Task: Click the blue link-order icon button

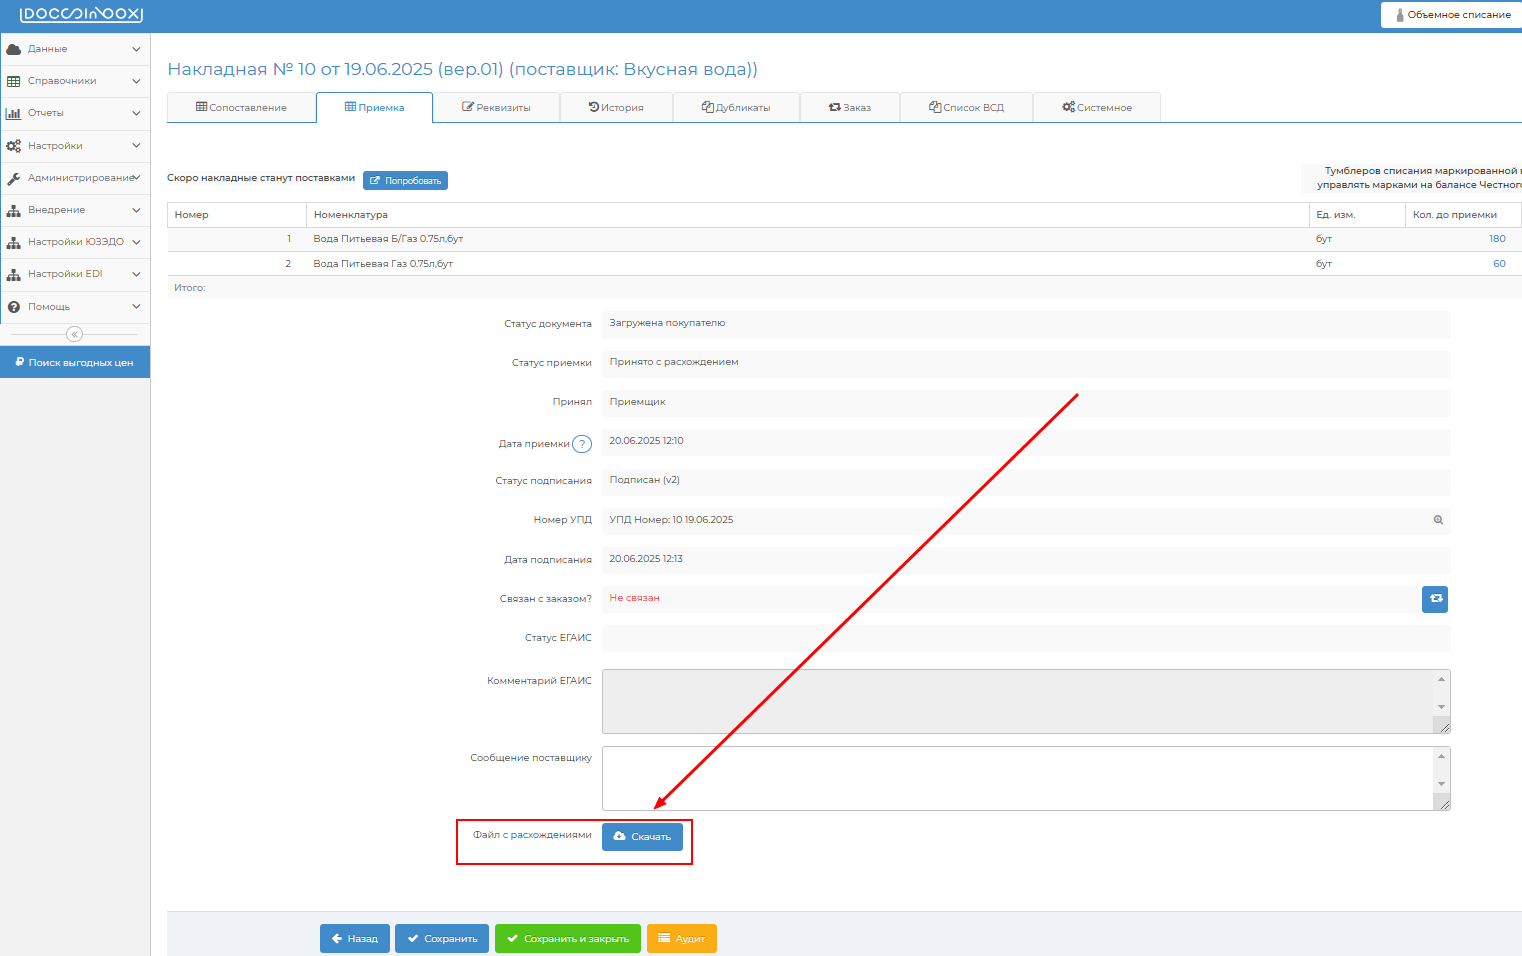Action: 1435,599
